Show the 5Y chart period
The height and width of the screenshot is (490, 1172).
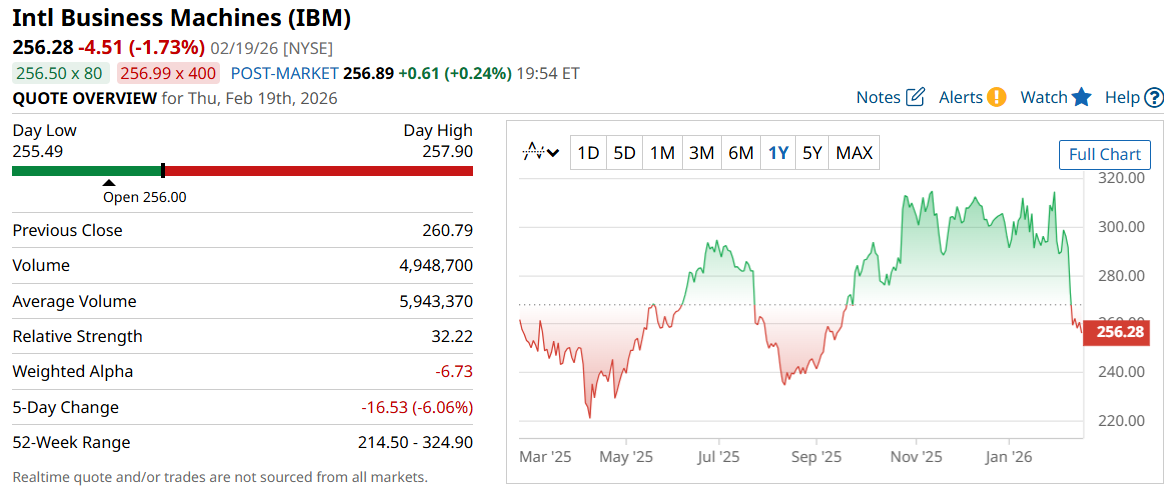coord(812,153)
